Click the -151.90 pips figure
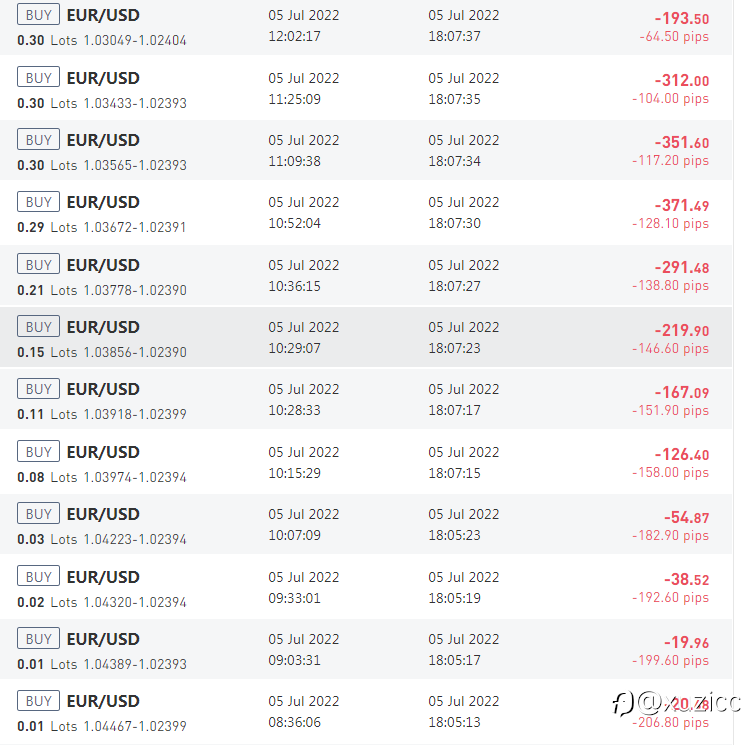748x745 pixels. click(x=670, y=411)
